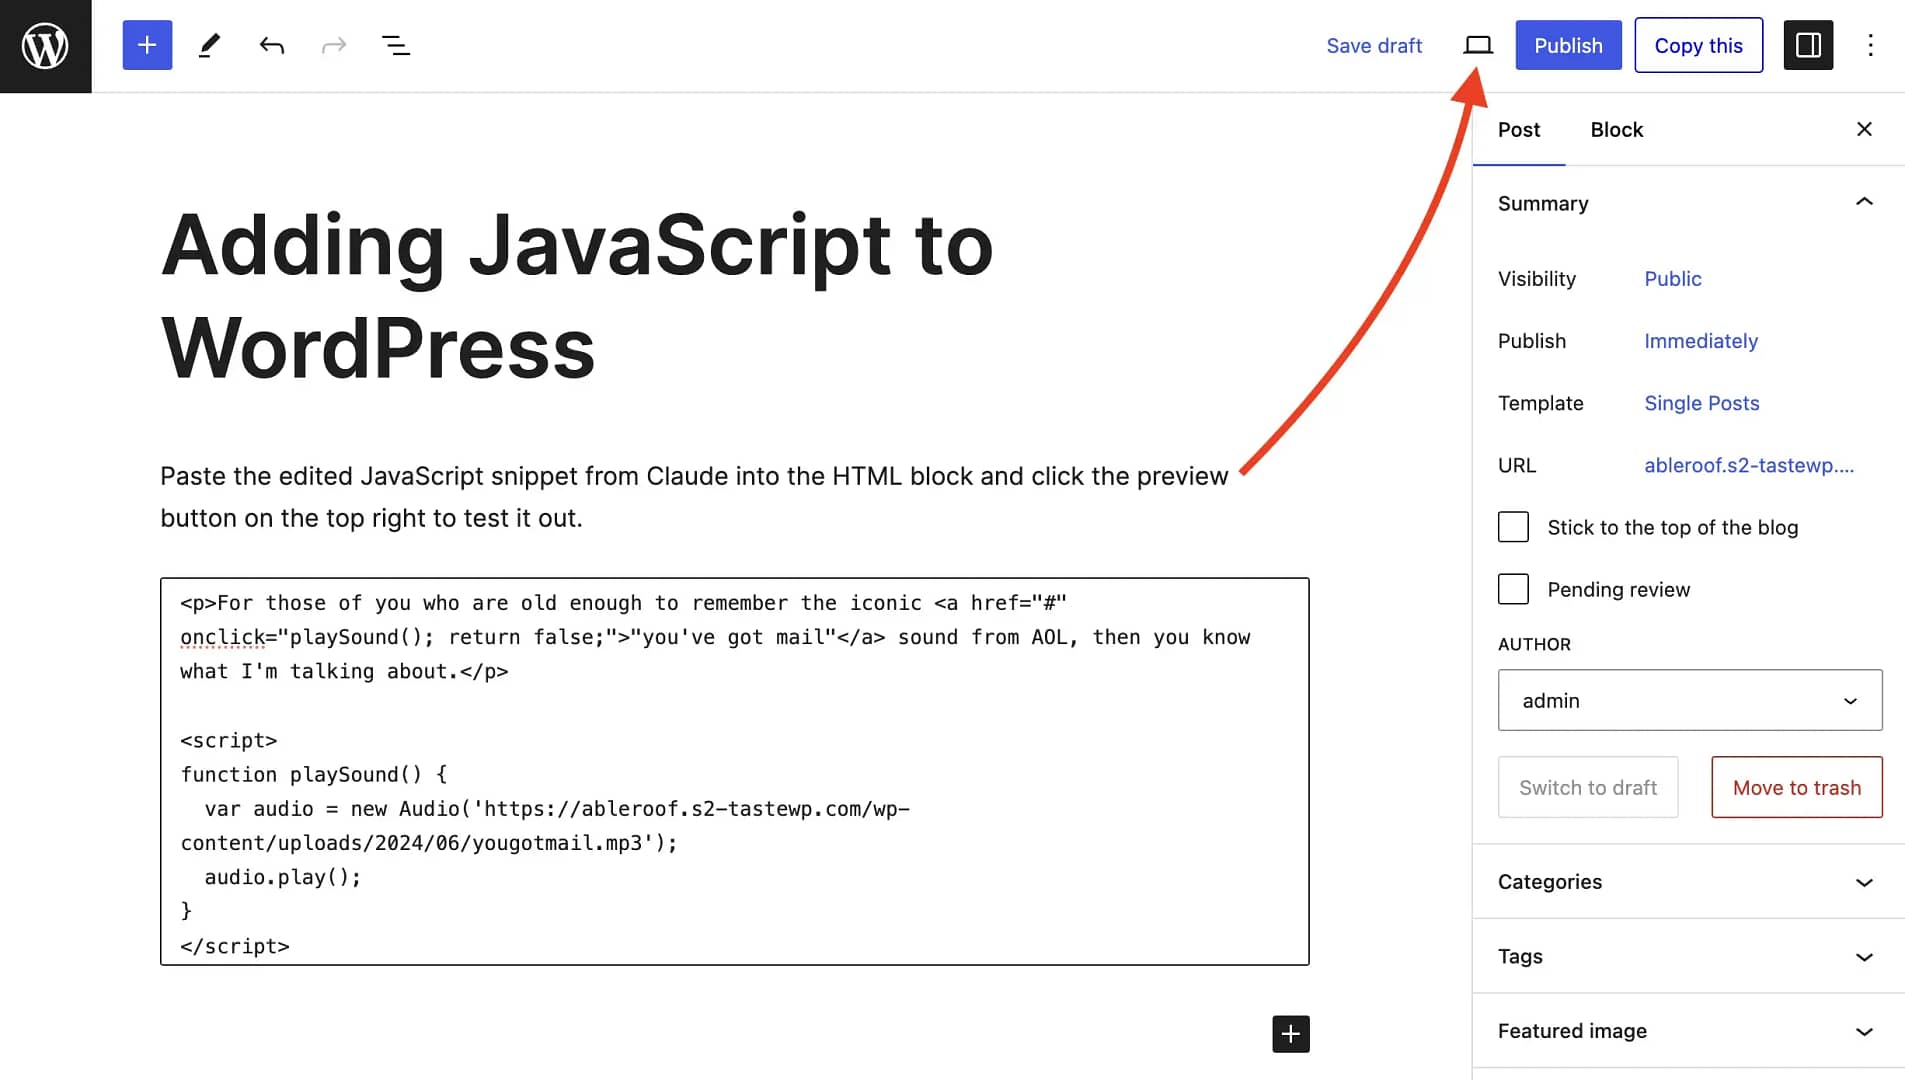Toggle the Settings sidebar panel icon
Image resolution: width=1905 pixels, height=1080 pixels.
[x=1808, y=45]
